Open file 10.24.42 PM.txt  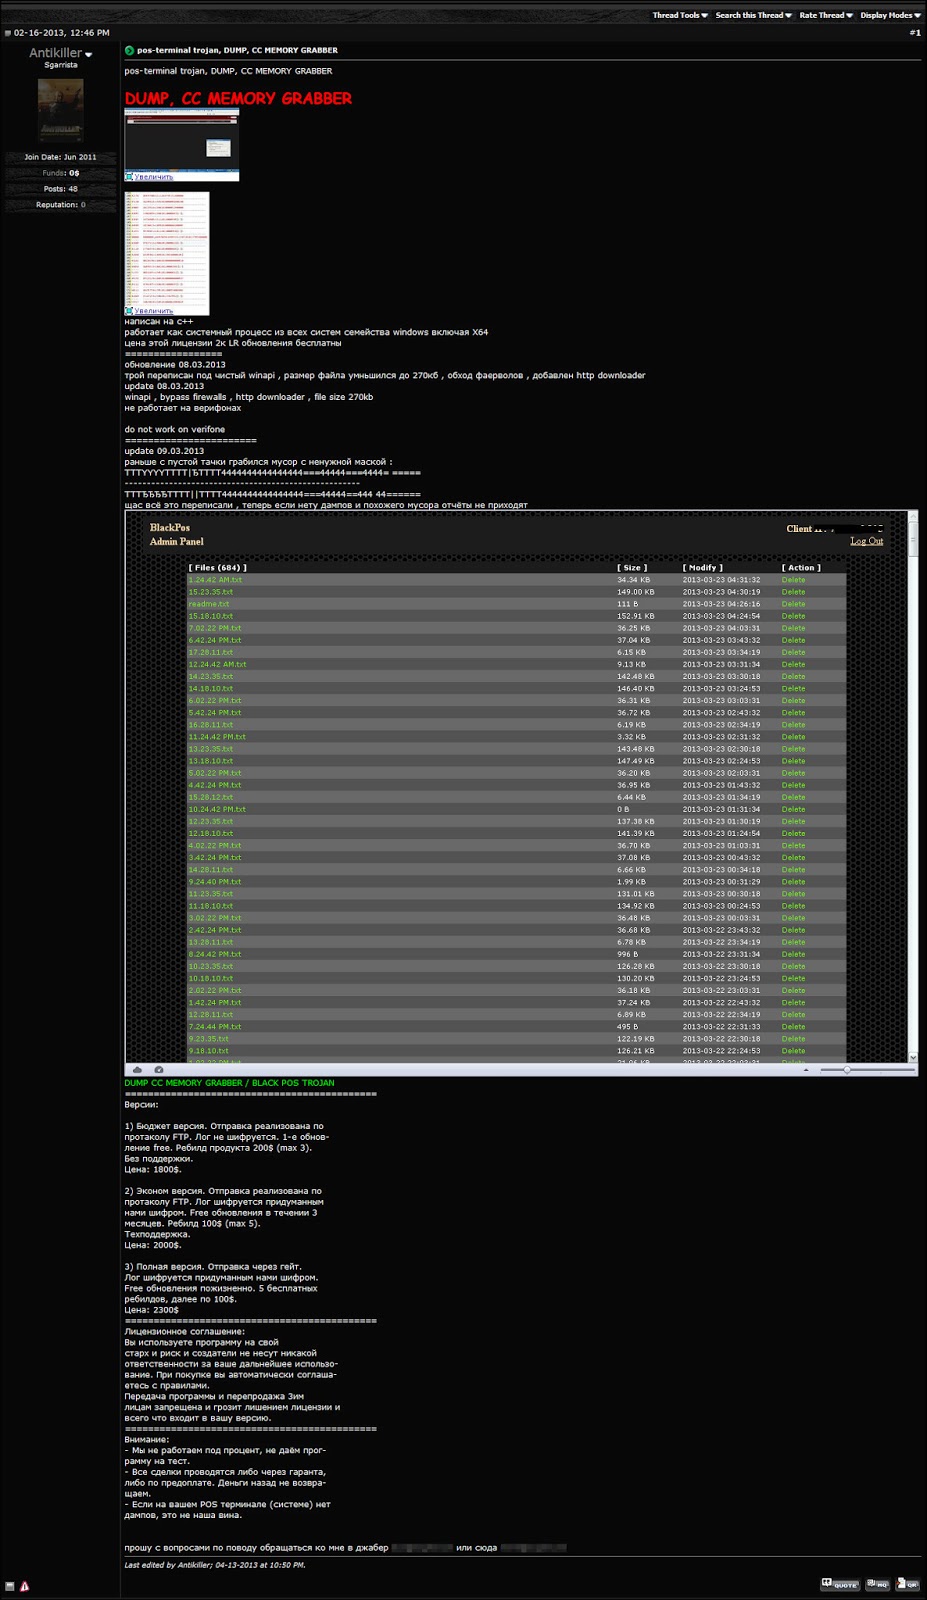(217, 809)
